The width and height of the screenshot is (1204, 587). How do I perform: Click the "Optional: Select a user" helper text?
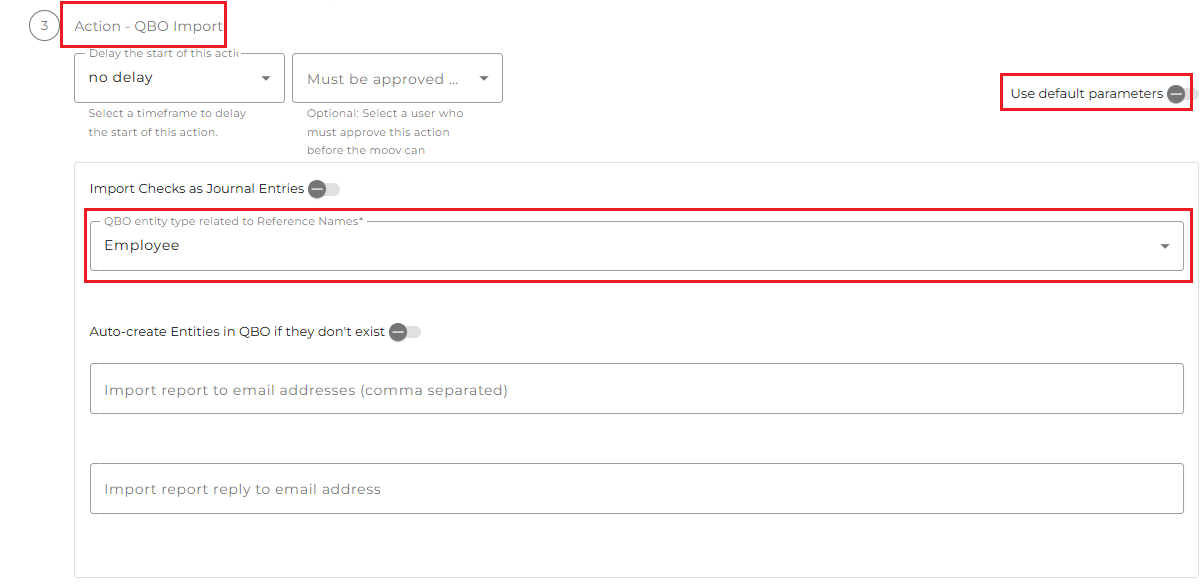click(x=385, y=113)
